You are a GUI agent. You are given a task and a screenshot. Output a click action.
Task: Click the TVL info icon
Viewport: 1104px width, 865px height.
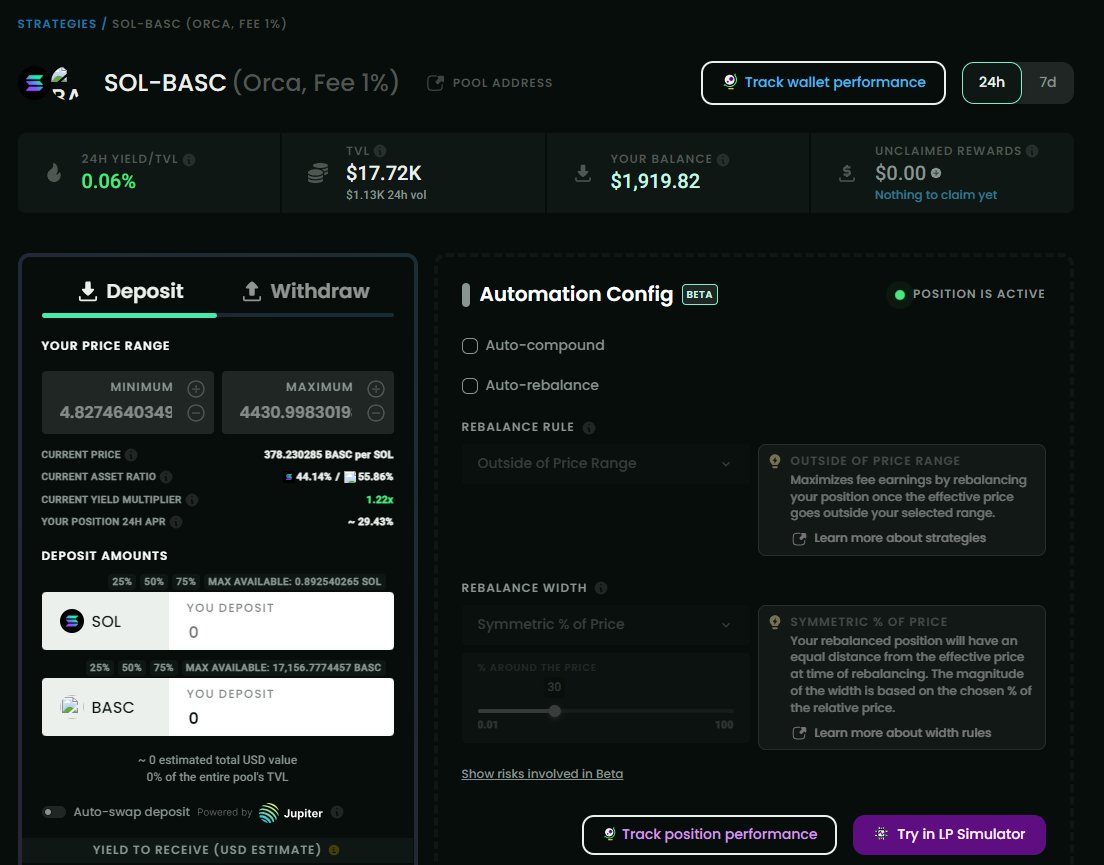click(x=380, y=151)
